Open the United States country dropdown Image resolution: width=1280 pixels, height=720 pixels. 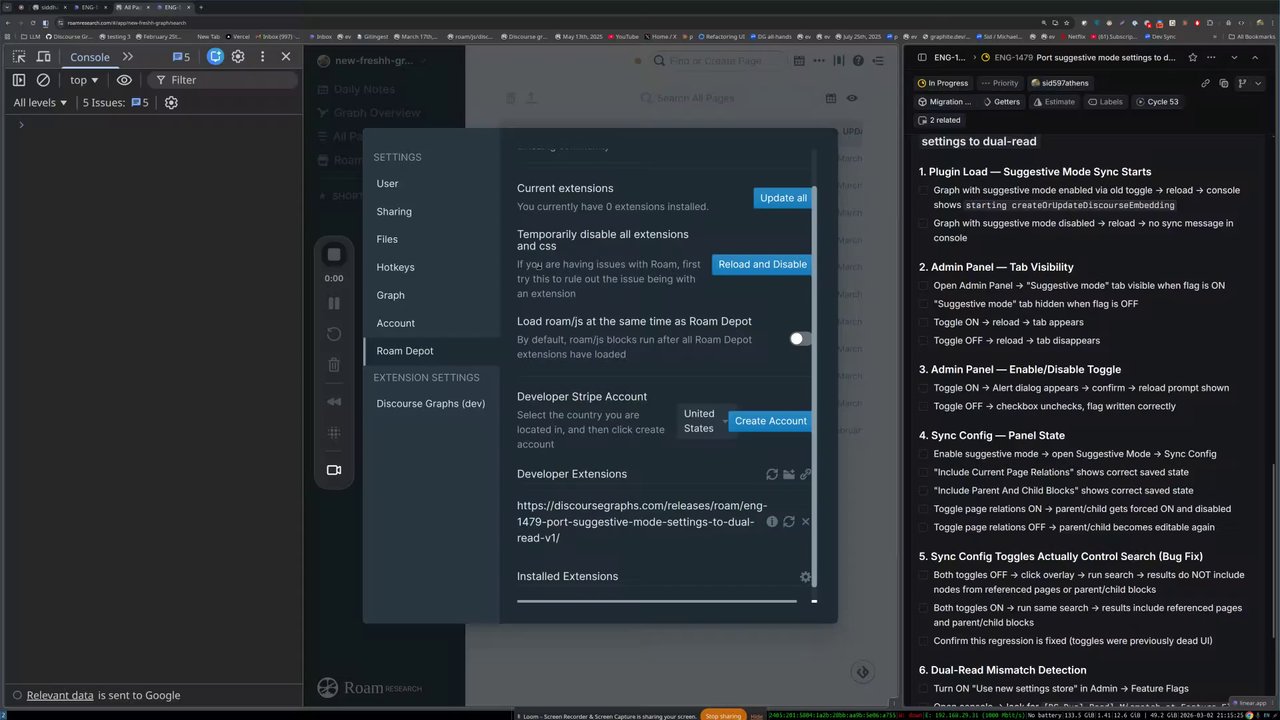pyautogui.click(x=703, y=421)
